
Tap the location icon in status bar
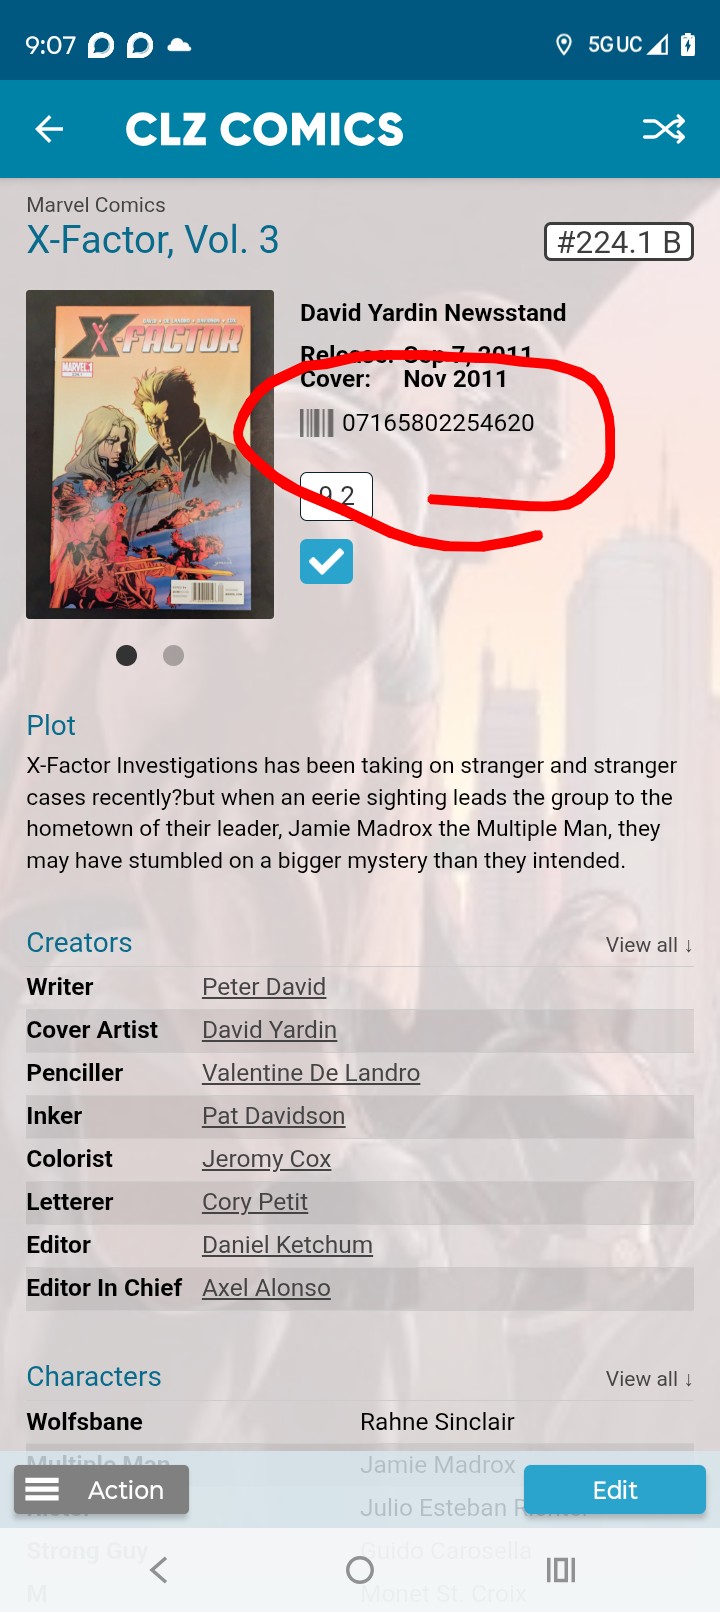click(564, 45)
